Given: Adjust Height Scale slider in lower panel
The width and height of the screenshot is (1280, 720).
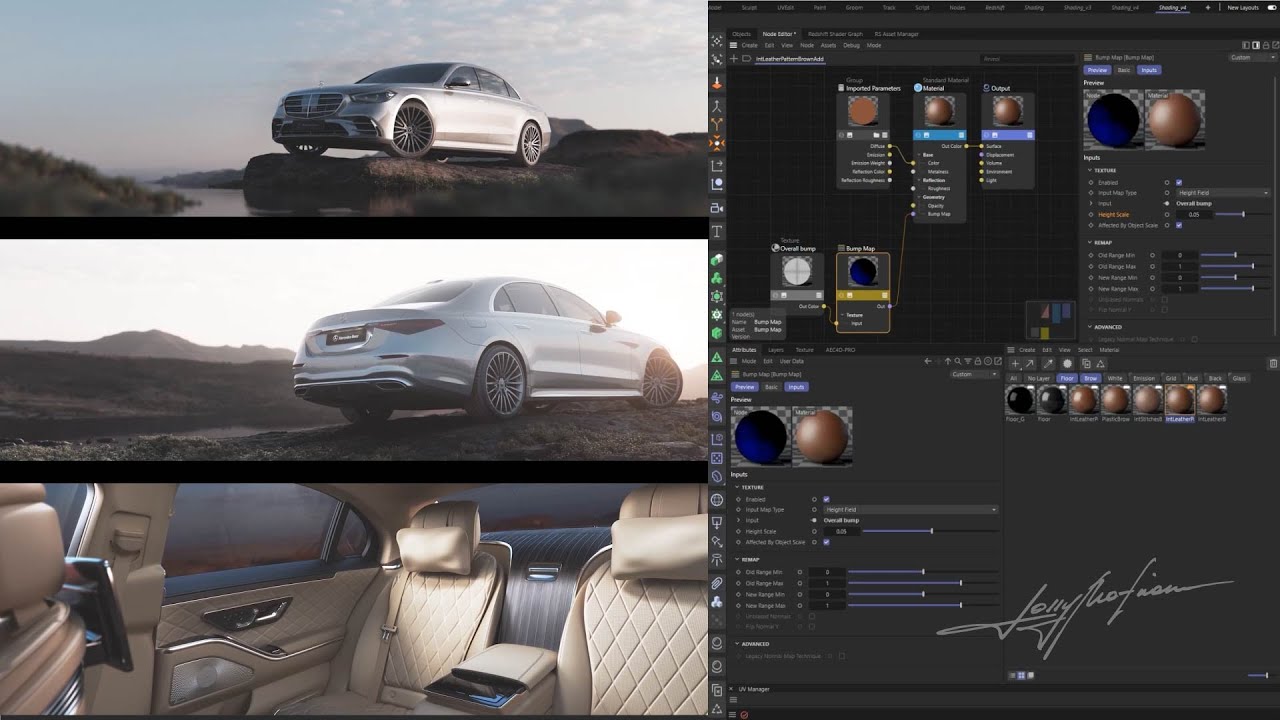Looking at the screenshot, I should click(x=930, y=531).
